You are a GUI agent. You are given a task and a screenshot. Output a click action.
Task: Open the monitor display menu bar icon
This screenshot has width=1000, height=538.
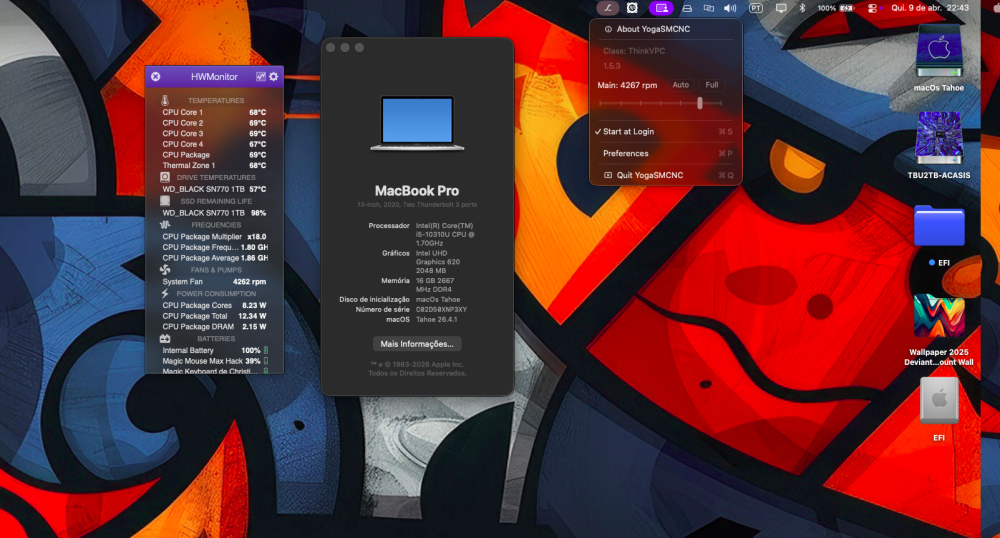tap(781, 8)
